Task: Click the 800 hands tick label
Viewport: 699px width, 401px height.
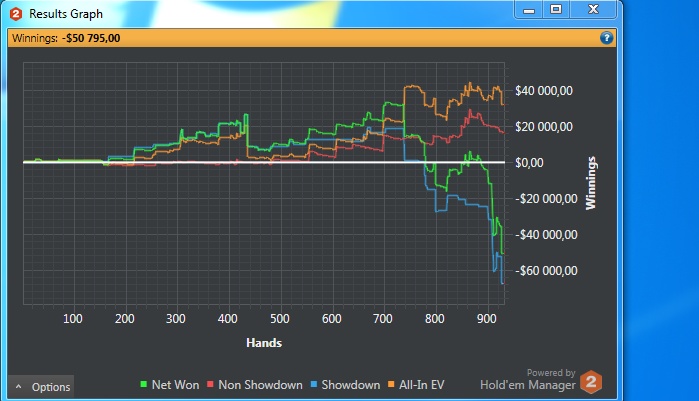Action: click(435, 319)
